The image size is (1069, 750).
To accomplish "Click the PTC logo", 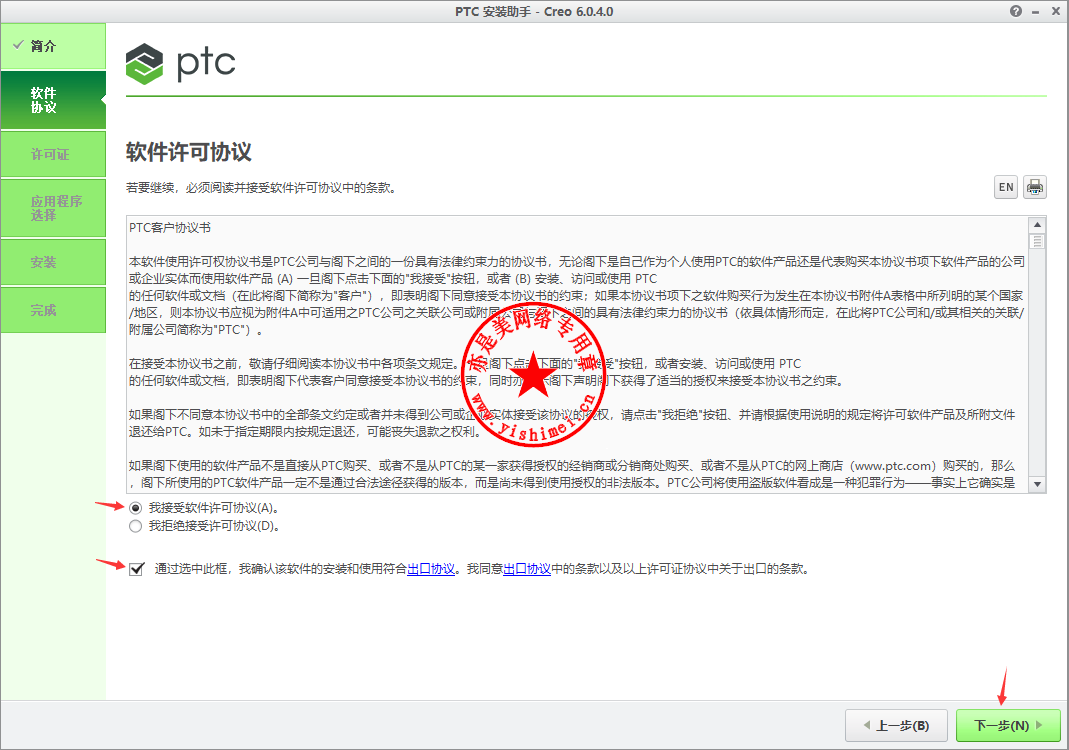I will tap(181, 63).
